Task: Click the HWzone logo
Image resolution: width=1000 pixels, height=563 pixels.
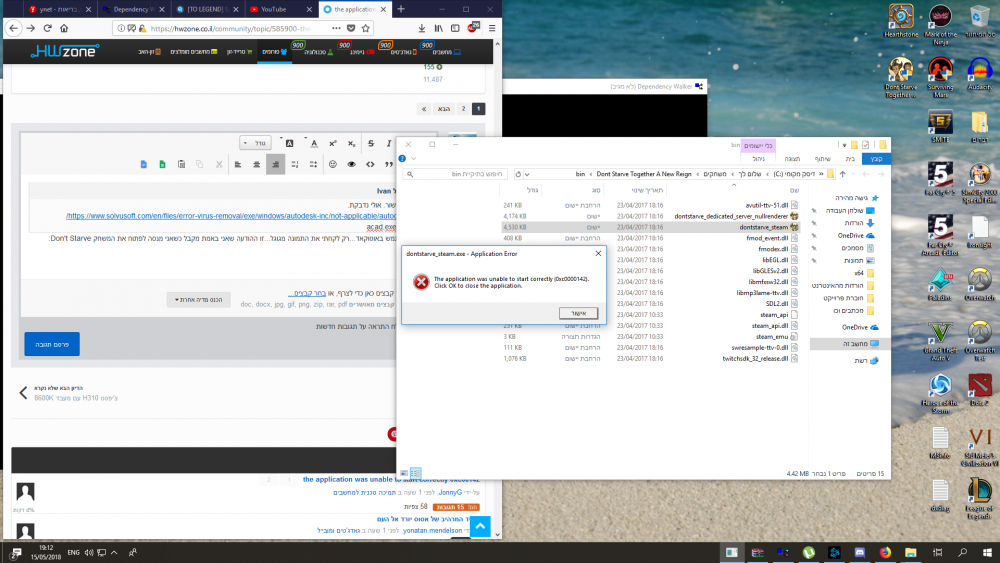Action: (64, 51)
